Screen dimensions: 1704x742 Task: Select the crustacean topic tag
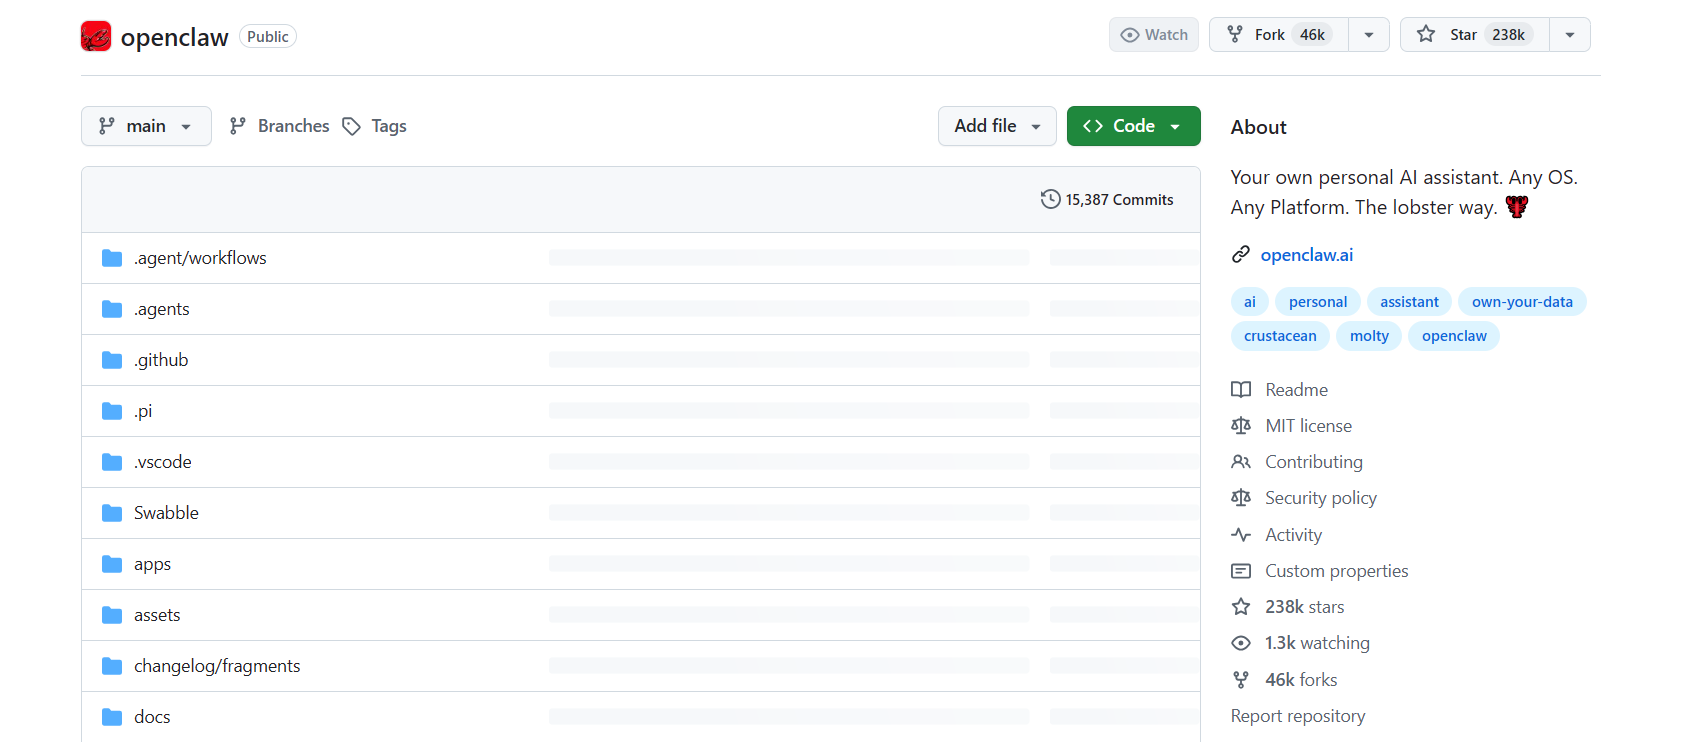[x=1280, y=336]
